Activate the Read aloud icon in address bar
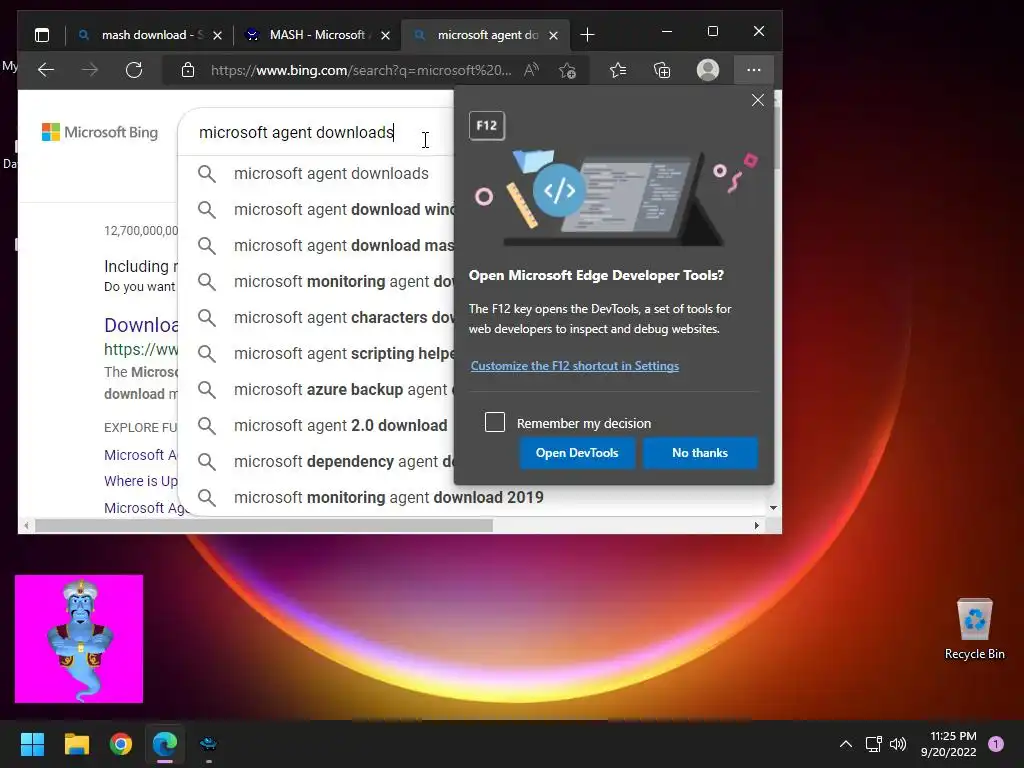The width and height of the screenshot is (1024, 768). (531, 70)
